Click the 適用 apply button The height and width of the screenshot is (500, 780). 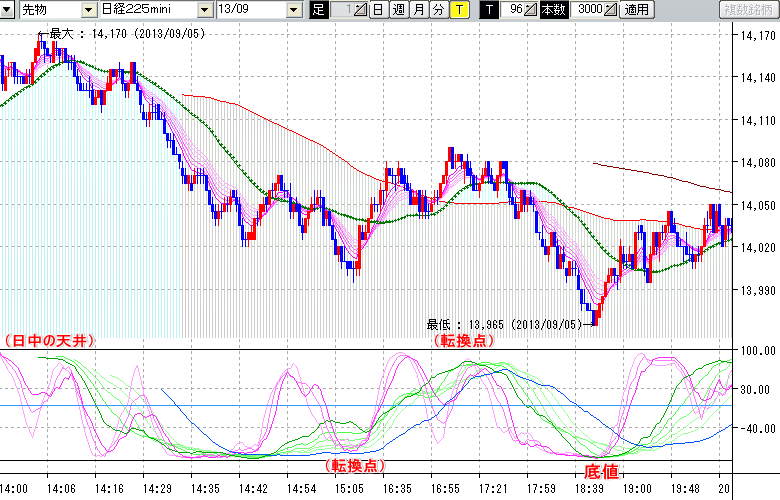coord(636,10)
